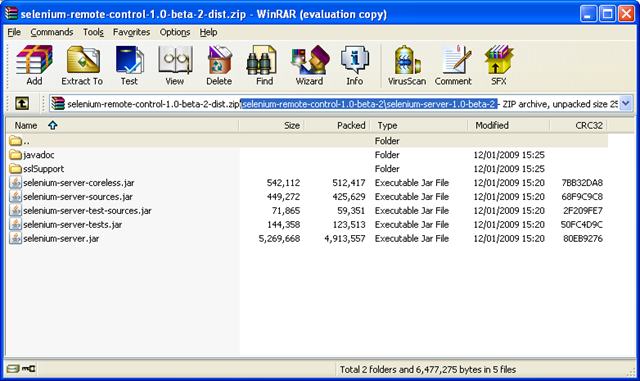Click the selenium-server-test-sources.jar file icon
Viewport: 640px width, 381px height.
(16, 210)
